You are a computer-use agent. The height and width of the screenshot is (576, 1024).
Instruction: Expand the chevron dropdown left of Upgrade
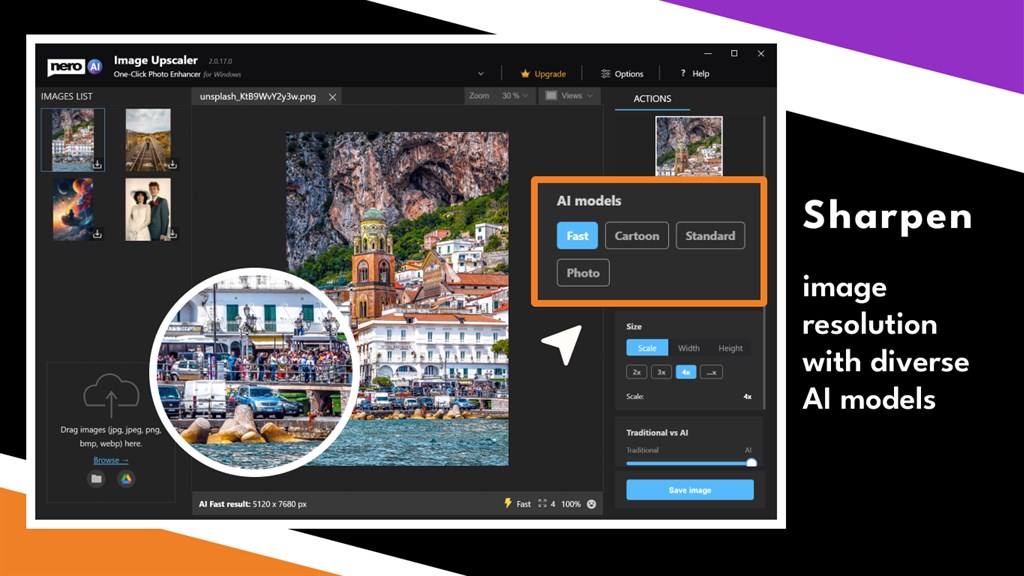[481, 74]
